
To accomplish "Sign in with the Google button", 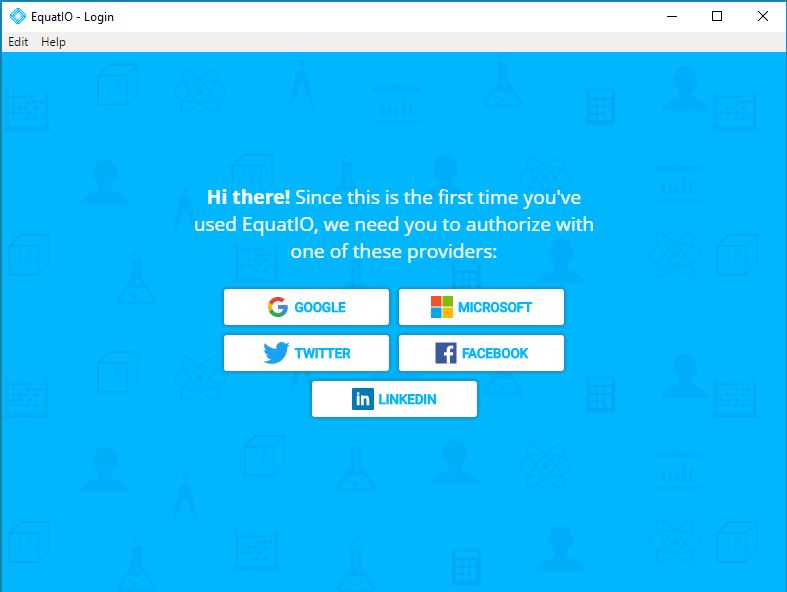I will pyautogui.click(x=306, y=307).
